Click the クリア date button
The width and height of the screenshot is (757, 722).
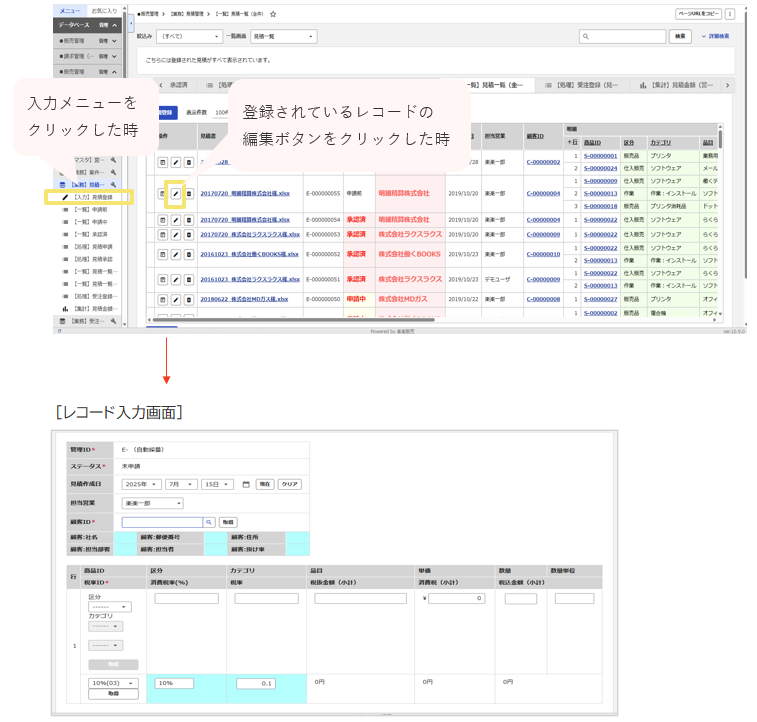point(290,484)
